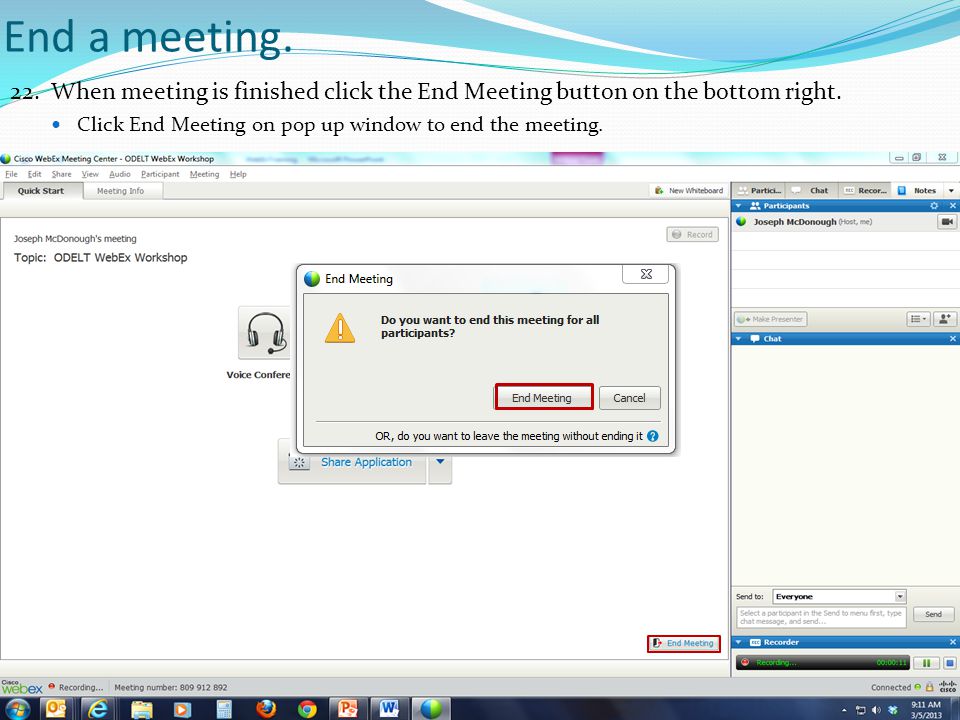Click the Cisco logo in status bar
This screenshot has width=960, height=720.
tap(947, 687)
